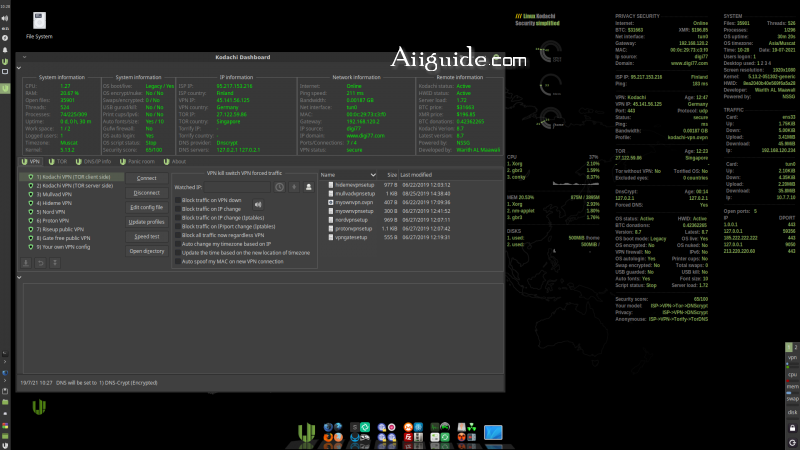Click the undo arrow icon below the VPN list
The width and height of the screenshot is (800, 450).
click(x=40, y=263)
